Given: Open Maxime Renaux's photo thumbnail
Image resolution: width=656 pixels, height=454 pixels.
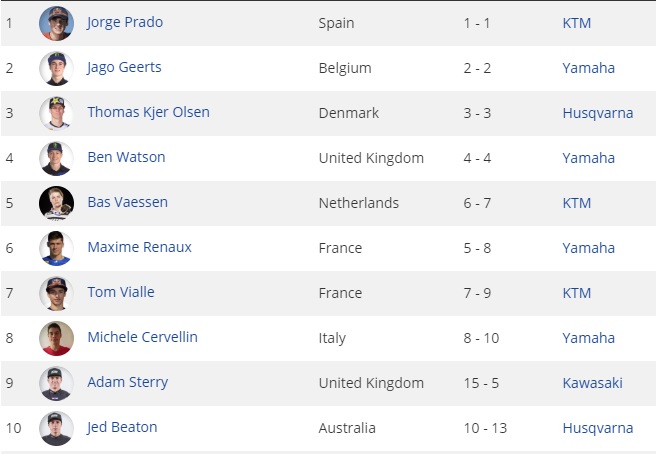Looking at the screenshot, I should 56,248.
